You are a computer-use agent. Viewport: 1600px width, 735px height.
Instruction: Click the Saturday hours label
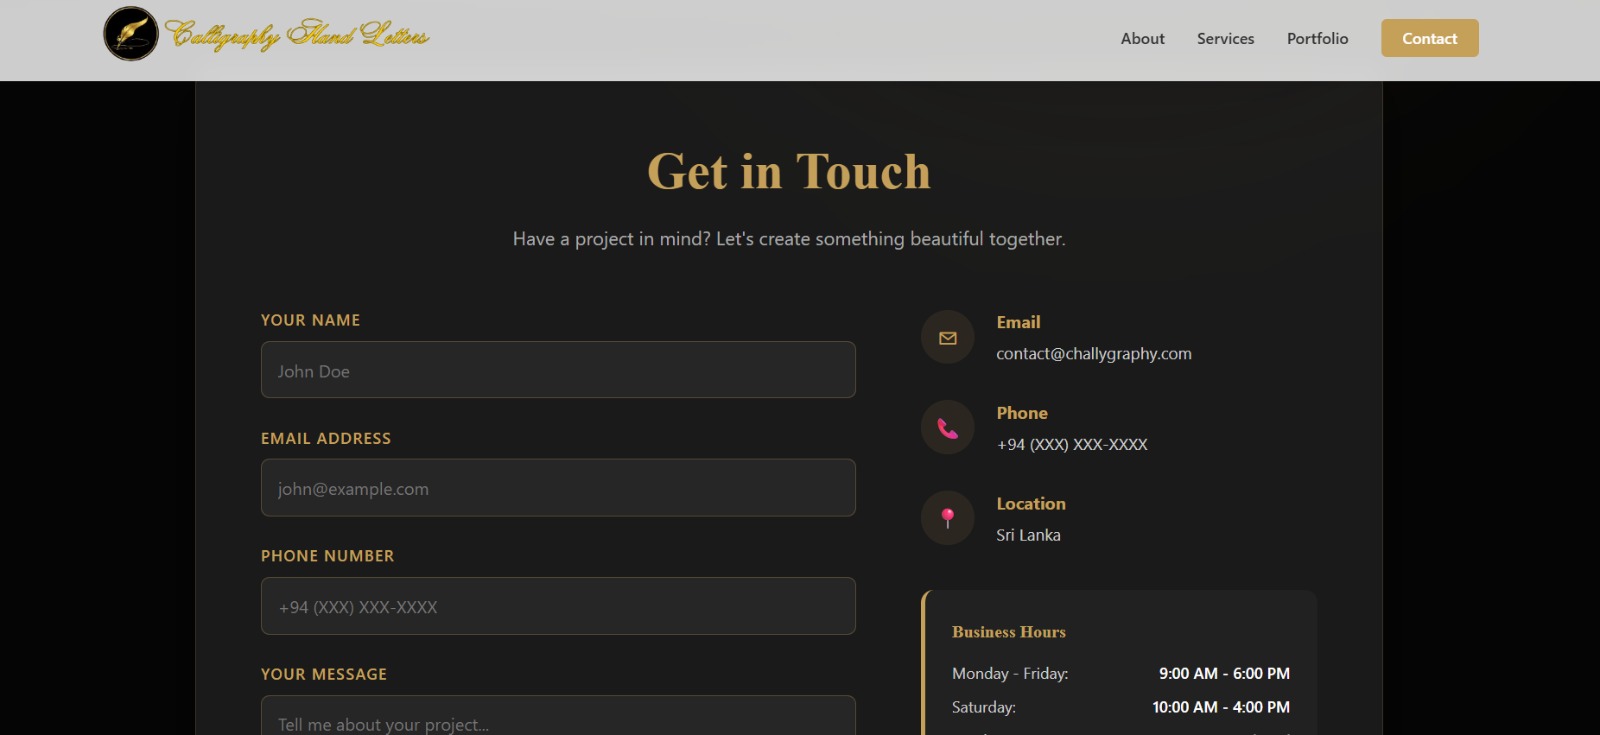984,707
